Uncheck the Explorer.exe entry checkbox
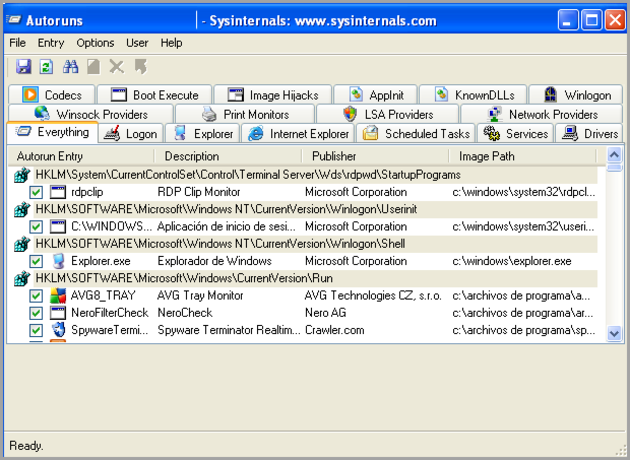This screenshot has width=630, height=460. click(x=36, y=261)
